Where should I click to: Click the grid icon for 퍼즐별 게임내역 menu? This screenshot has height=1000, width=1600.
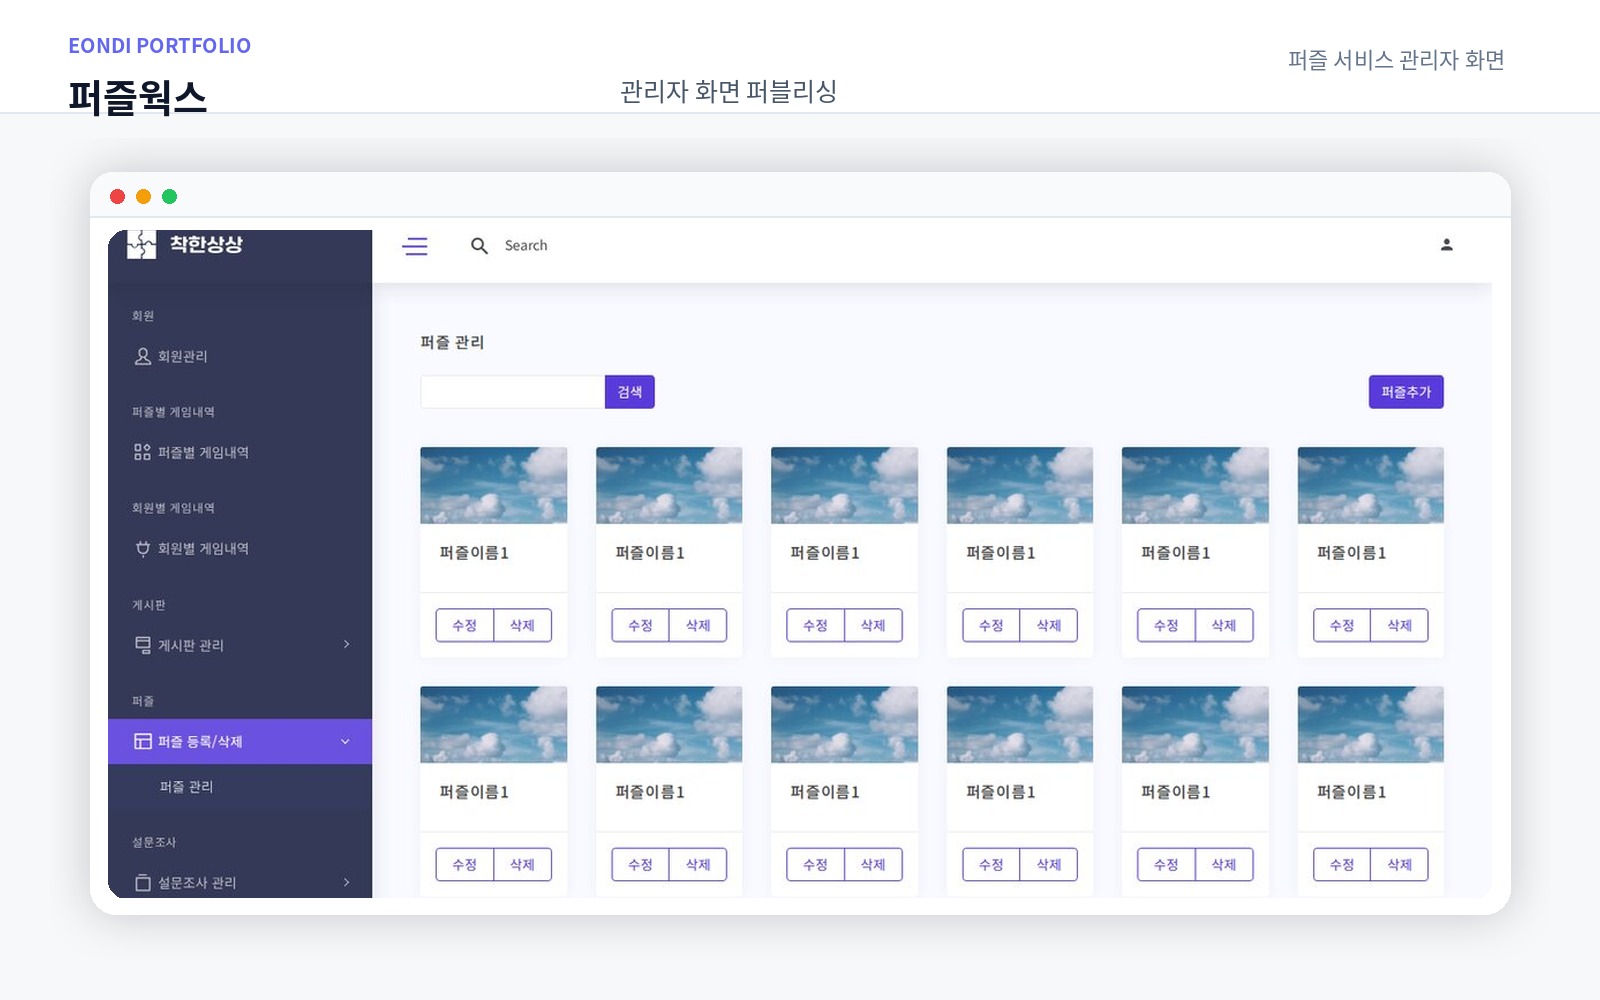[143, 452]
